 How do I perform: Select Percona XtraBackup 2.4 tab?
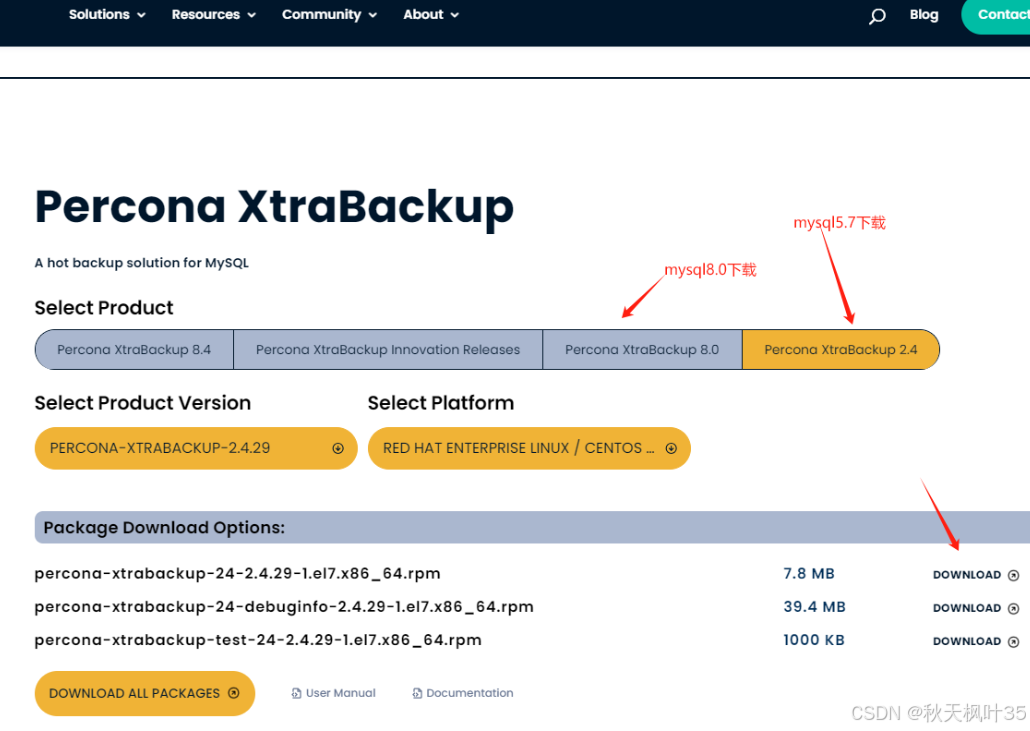point(841,350)
